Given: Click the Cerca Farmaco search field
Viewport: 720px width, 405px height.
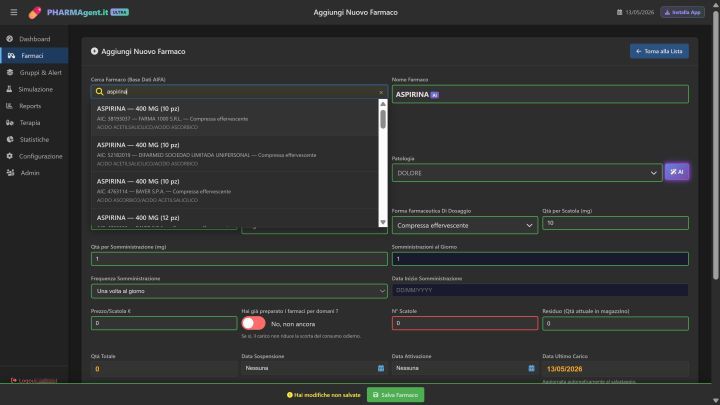Looking at the screenshot, I should click(239, 92).
